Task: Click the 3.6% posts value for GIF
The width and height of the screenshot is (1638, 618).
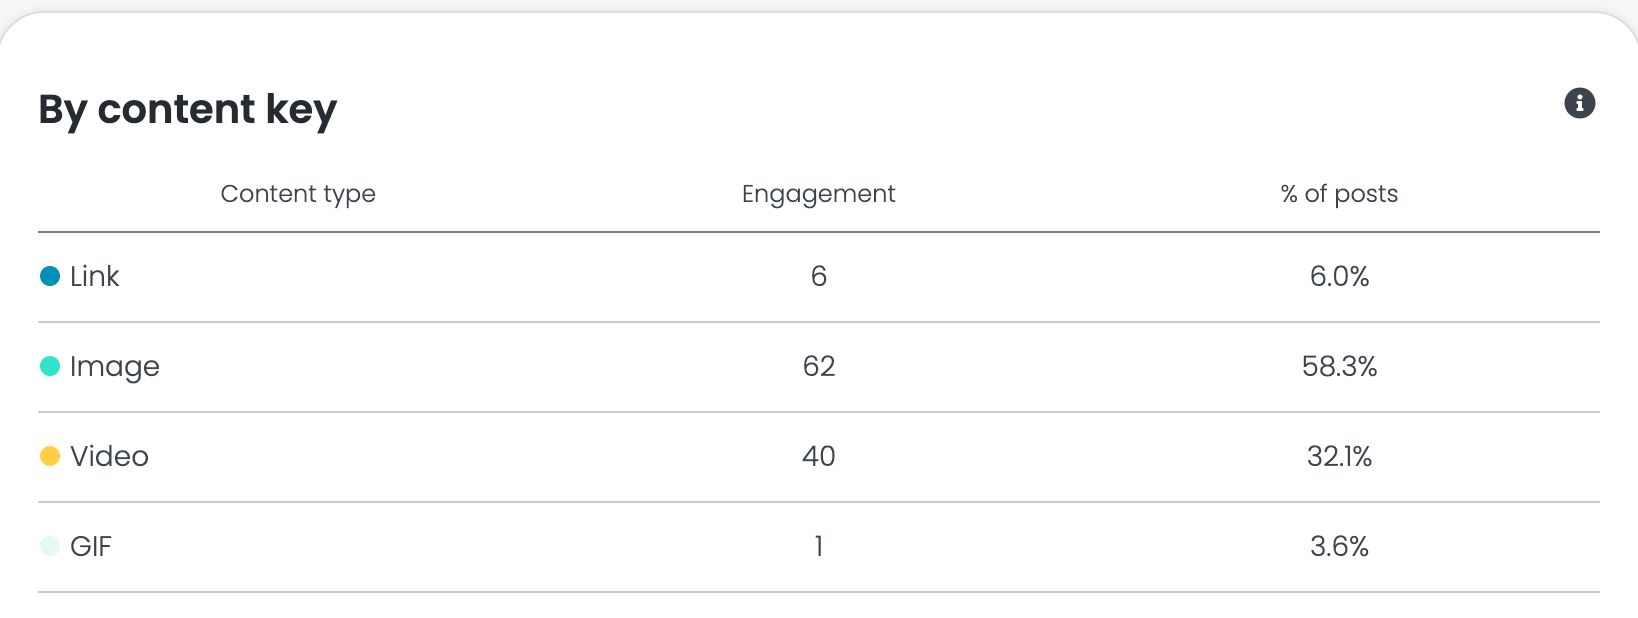Action: tap(1340, 546)
